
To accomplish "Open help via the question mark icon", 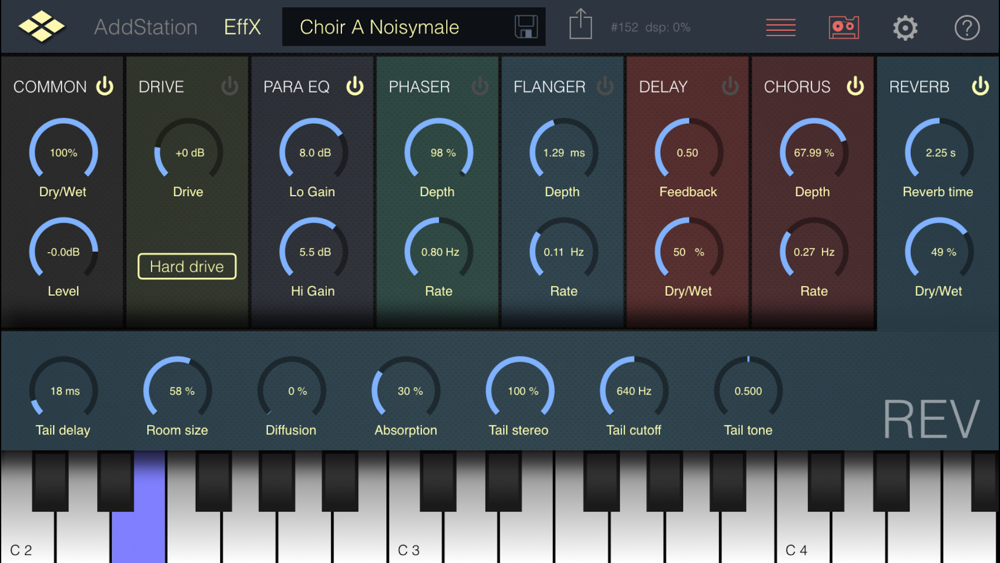I will [967, 27].
